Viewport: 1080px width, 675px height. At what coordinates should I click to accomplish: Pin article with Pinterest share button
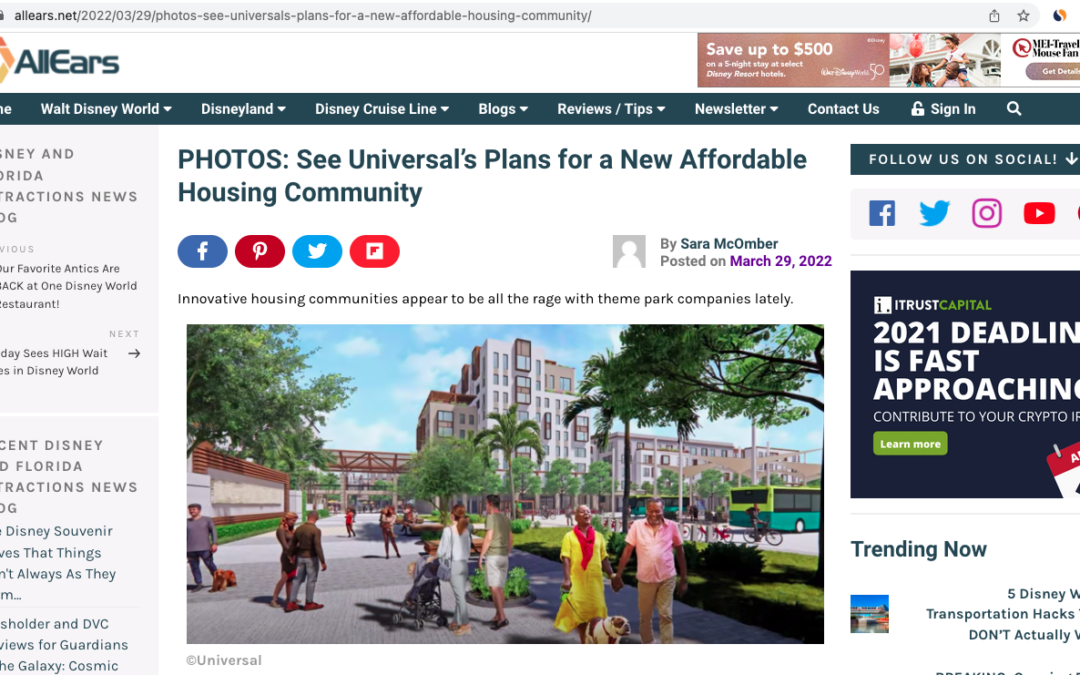click(260, 251)
